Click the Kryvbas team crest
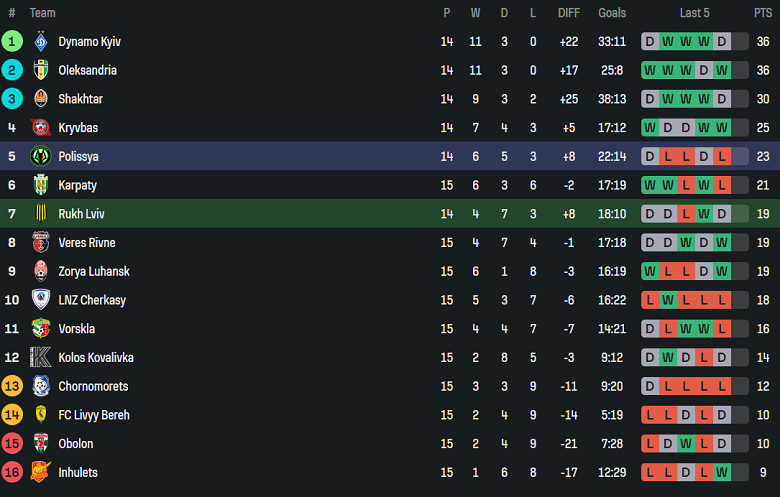 pos(41,128)
